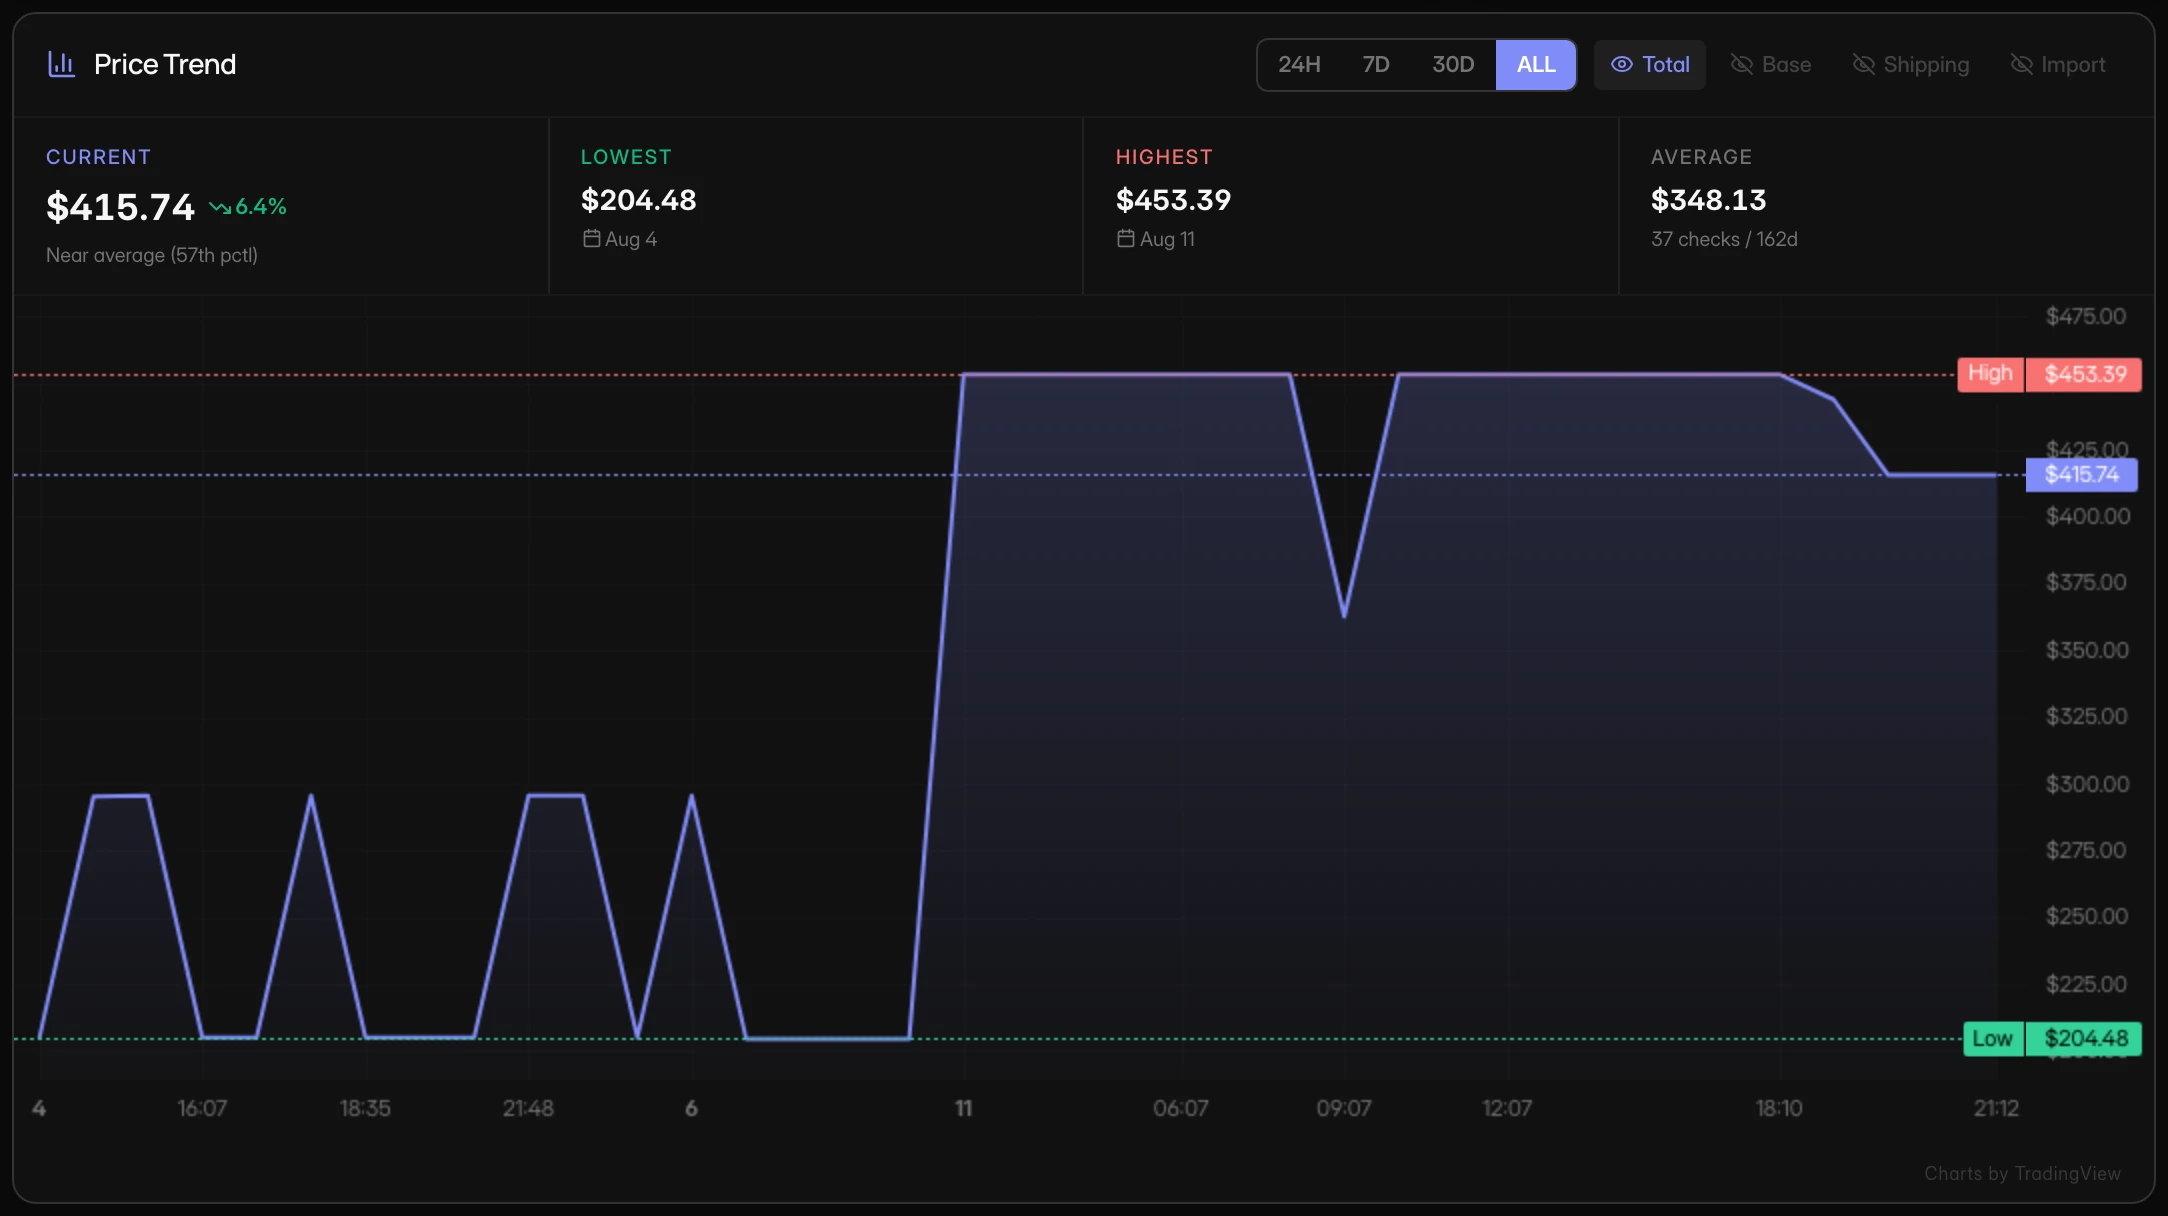Click the 12:07 time axis label
Image resolution: width=2168 pixels, height=1216 pixels.
pos(1507,1108)
